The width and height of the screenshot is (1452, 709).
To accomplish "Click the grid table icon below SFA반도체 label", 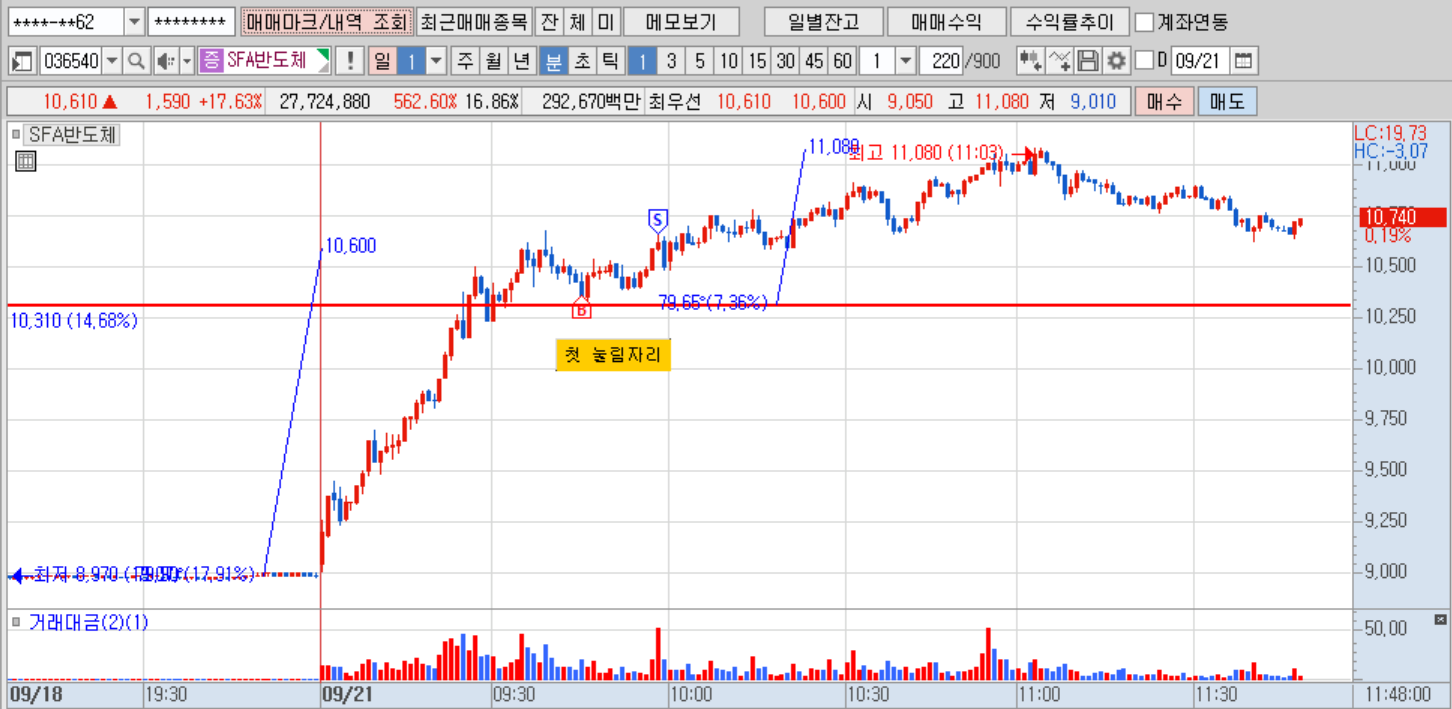I will pyautogui.click(x=25, y=161).
